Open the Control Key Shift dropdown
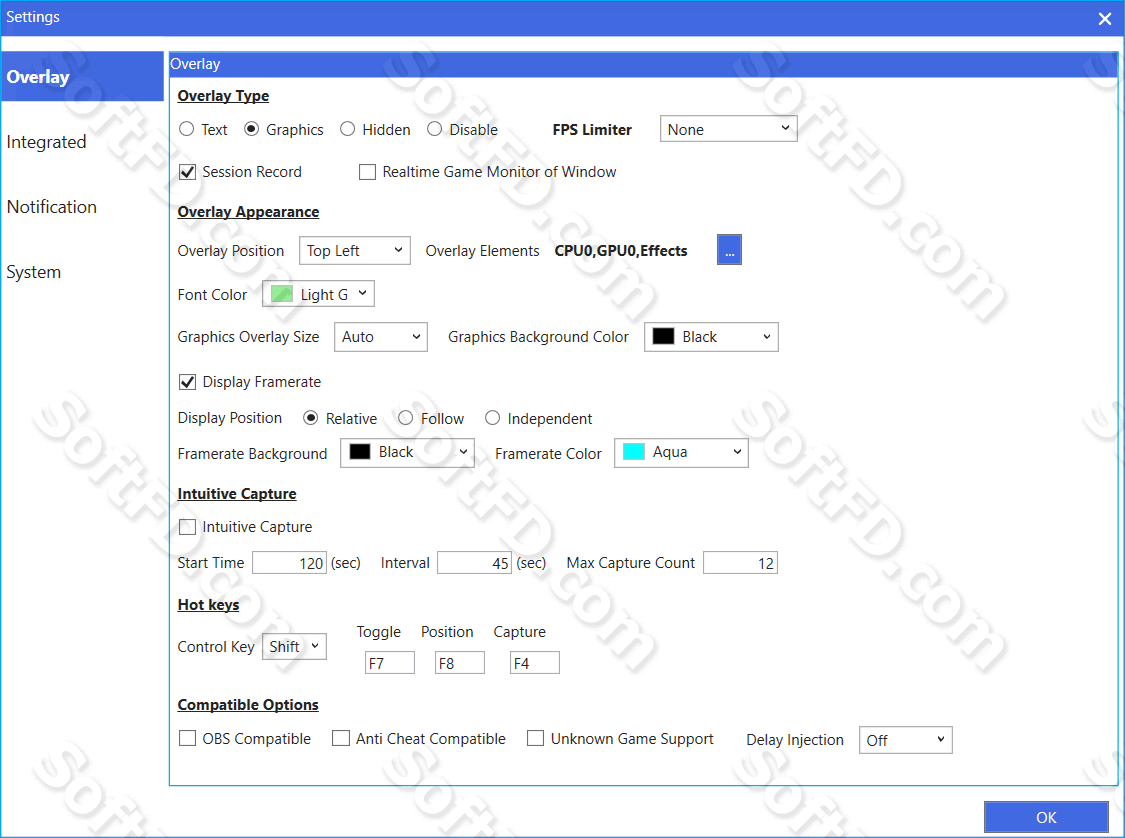This screenshot has width=1125, height=838. click(294, 646)
